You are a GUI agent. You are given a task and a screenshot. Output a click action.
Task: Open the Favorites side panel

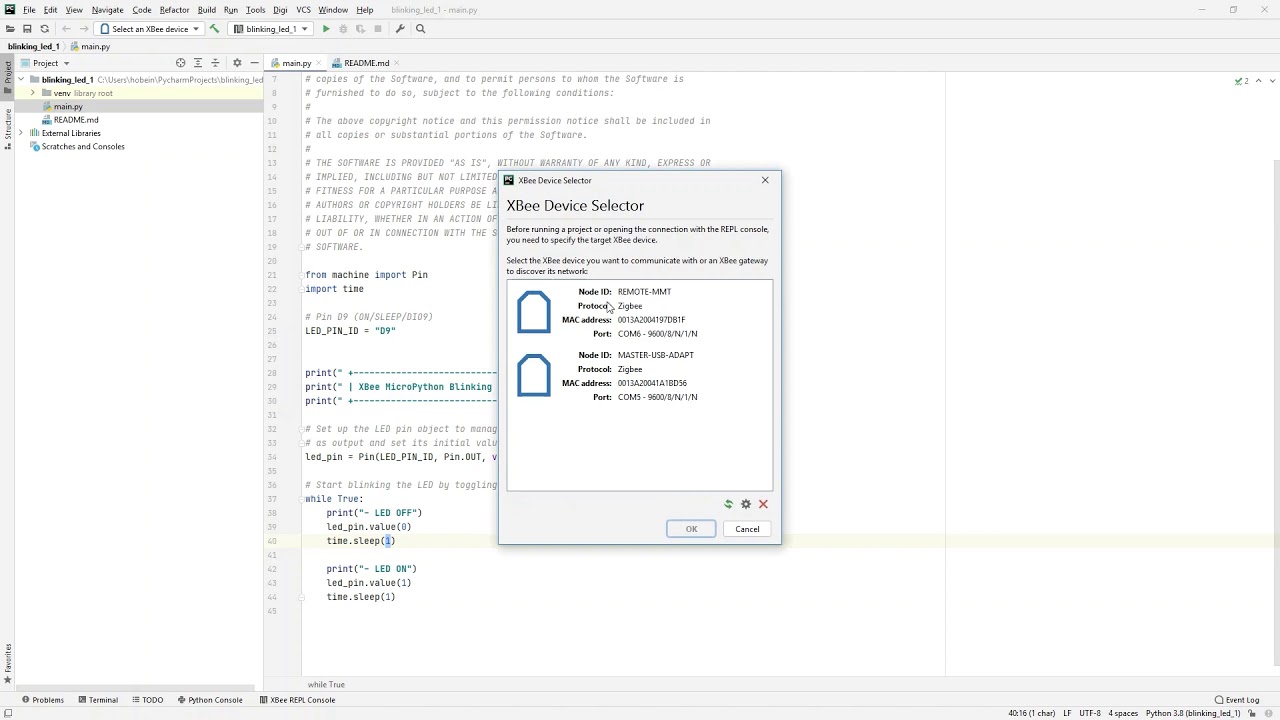click(7, 664)
